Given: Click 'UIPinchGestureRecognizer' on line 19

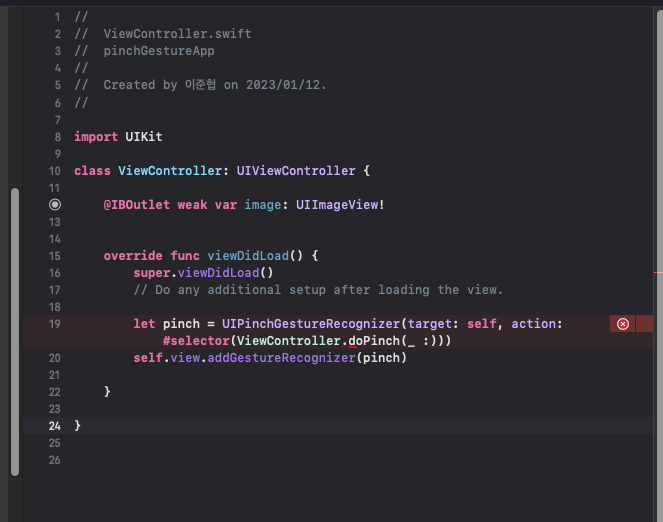Looking at the screenshot, I should [311, 324].
